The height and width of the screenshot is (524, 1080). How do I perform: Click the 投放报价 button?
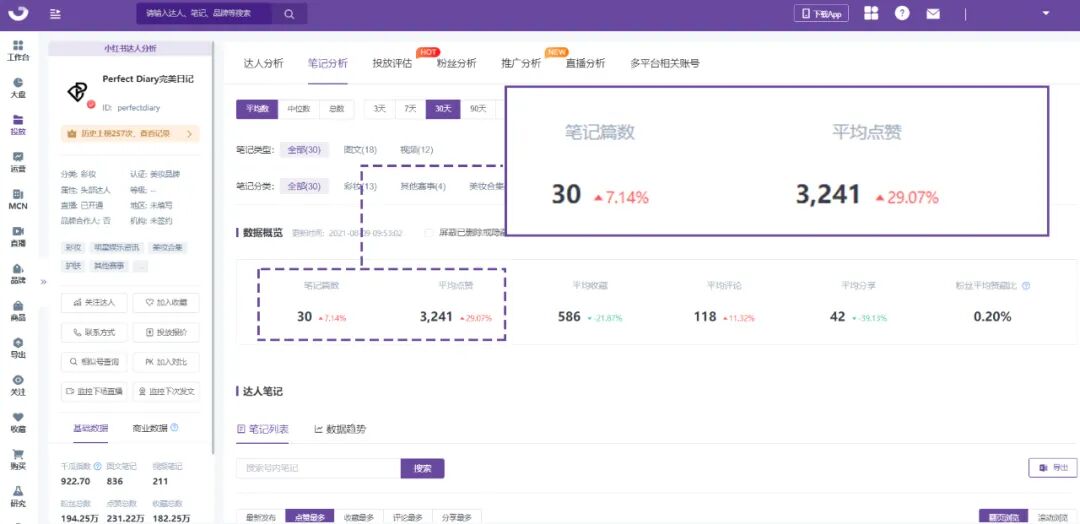166,332
